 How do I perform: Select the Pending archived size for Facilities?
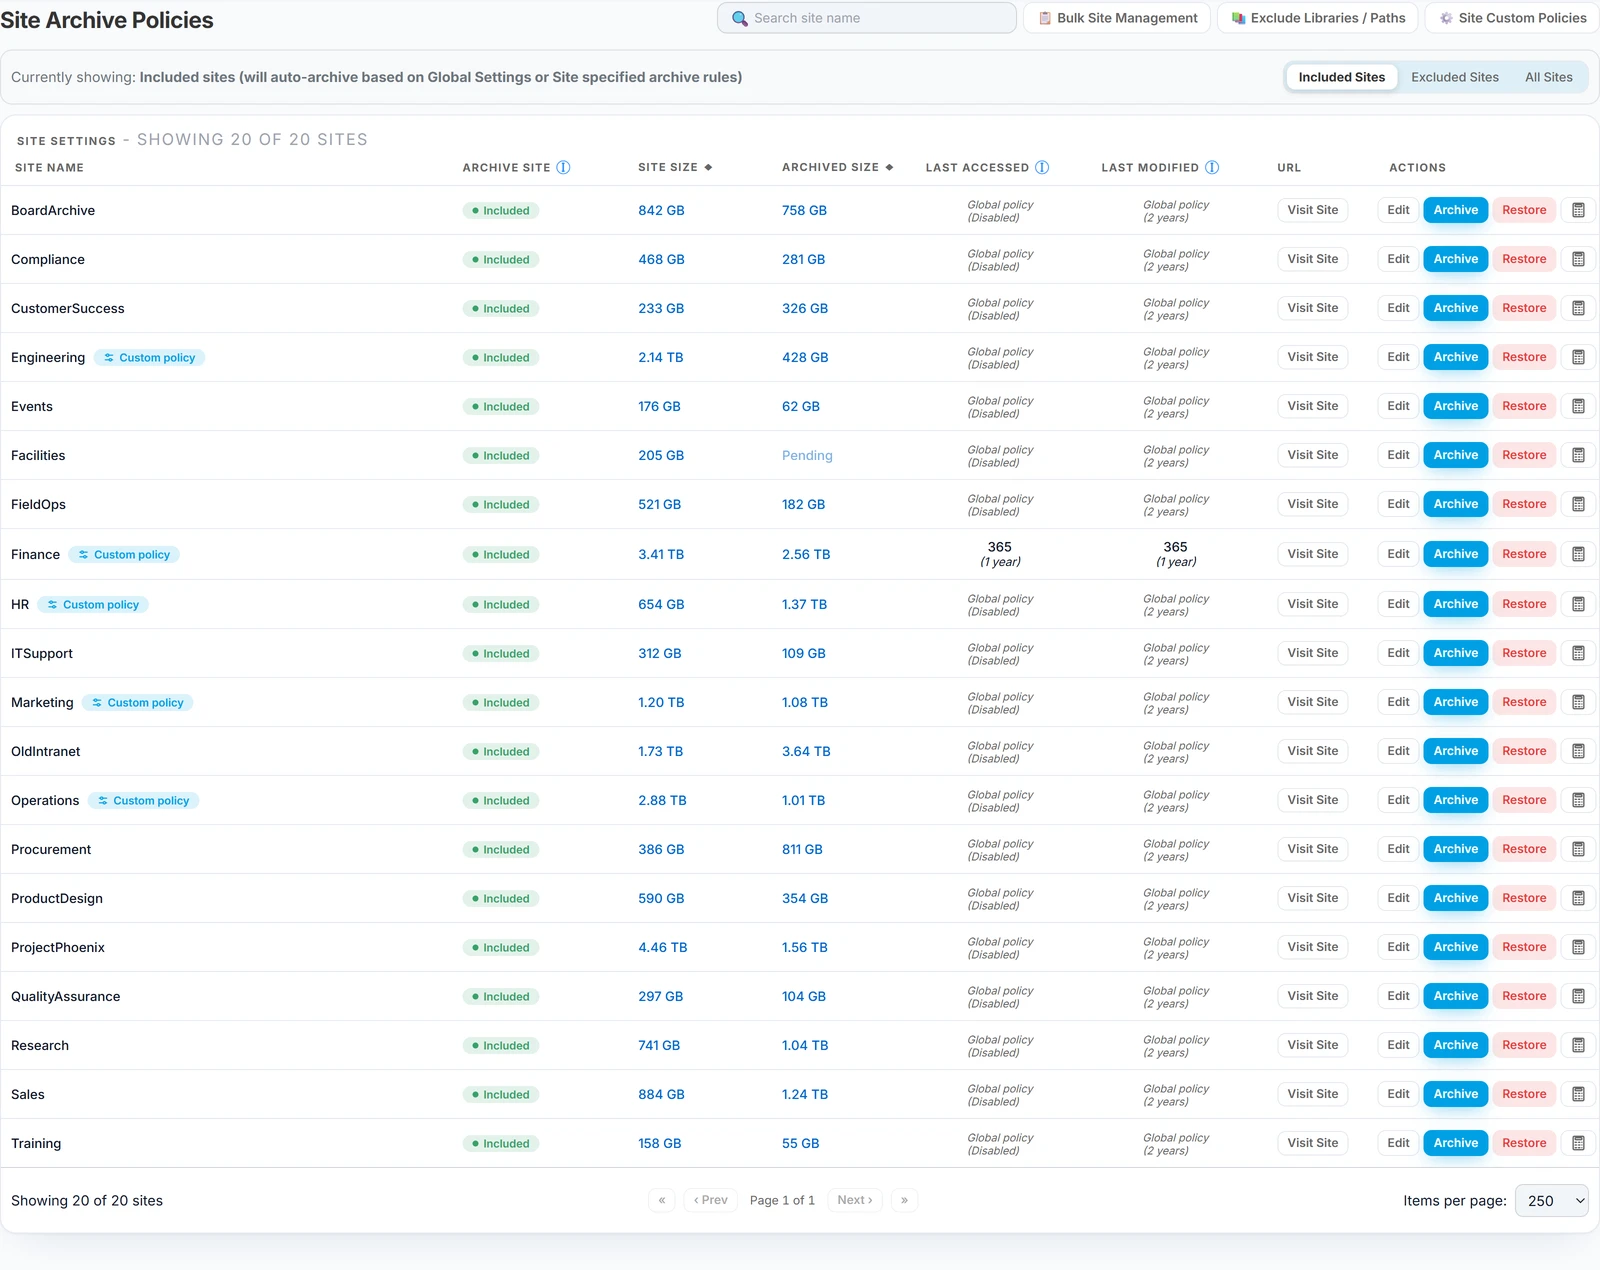807,455
